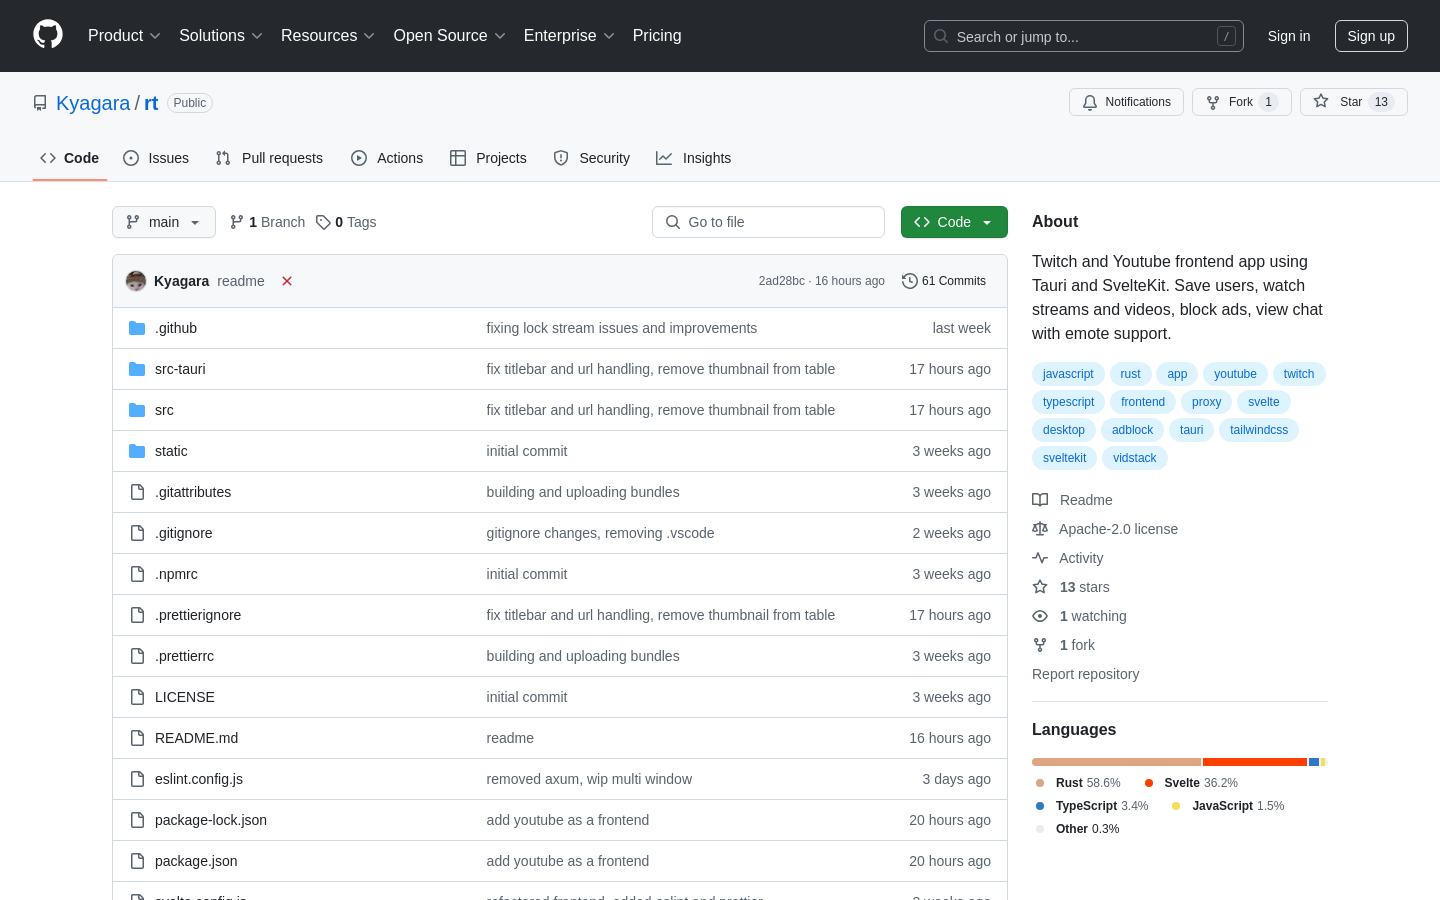1440x900 pixels.
Task: Click the TypeScript blue language dot
Action: pyautogui.click(x=1040, y=806)
